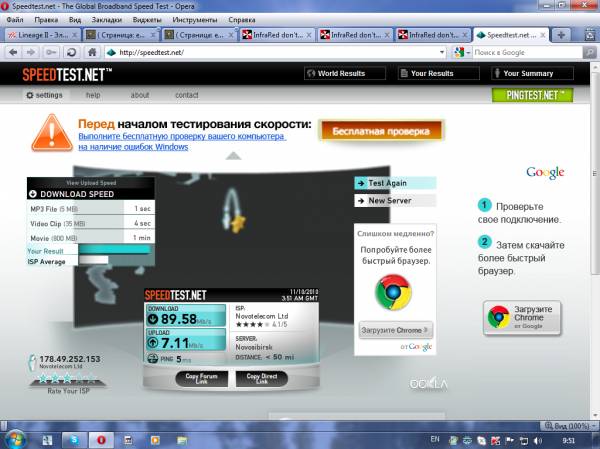
Task: Click the URL address field
Action: pyautogui.click(x=275, y=52)
